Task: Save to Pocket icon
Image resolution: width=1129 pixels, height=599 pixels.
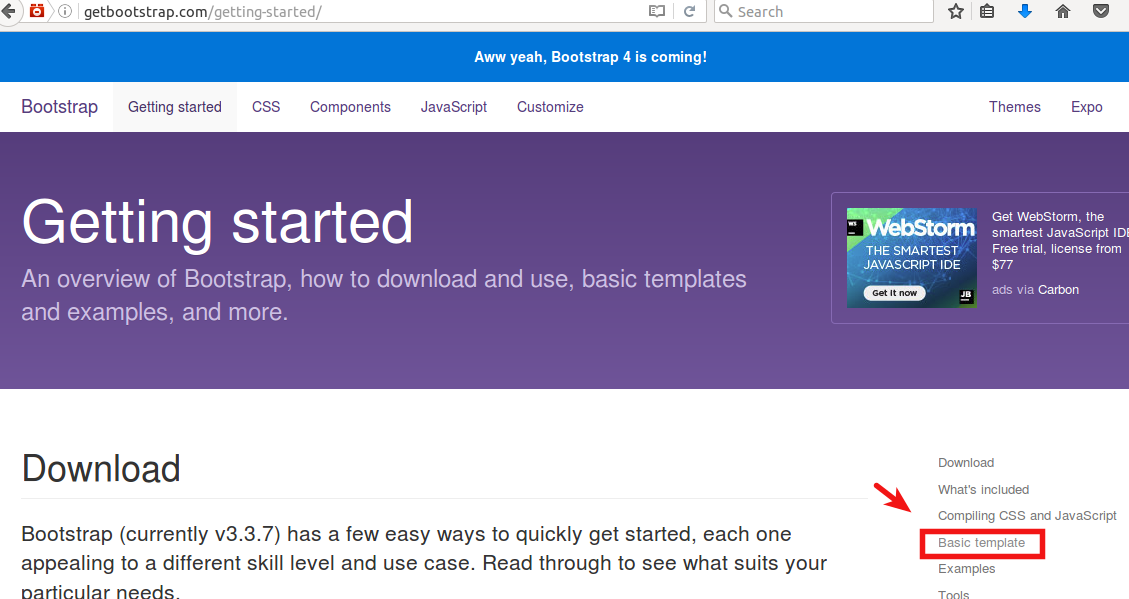Action: click(x=1101, y=12)
